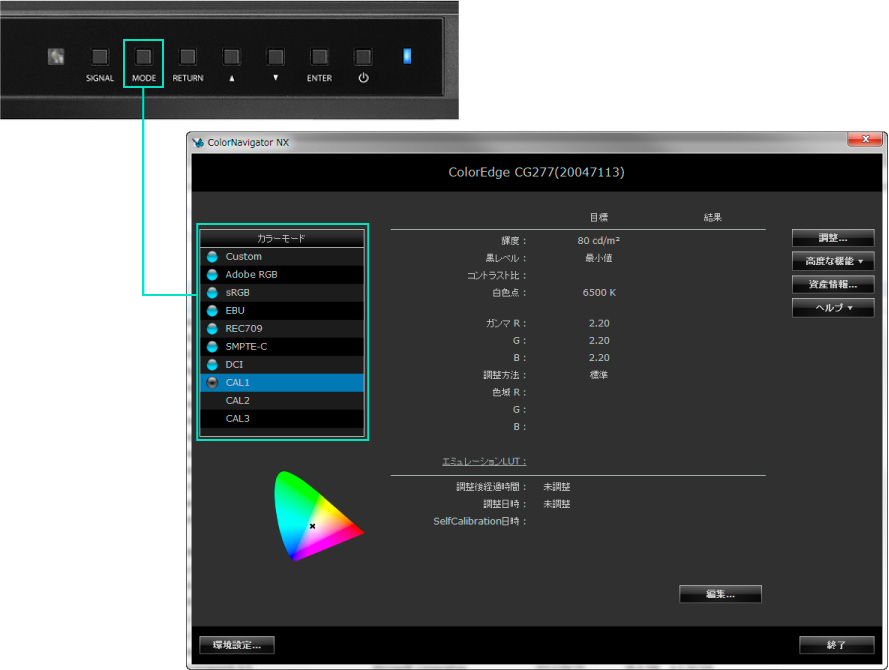Click the 6500 K white point value
The width and height of the screenshot is (889, 670).
click(599, 293)
